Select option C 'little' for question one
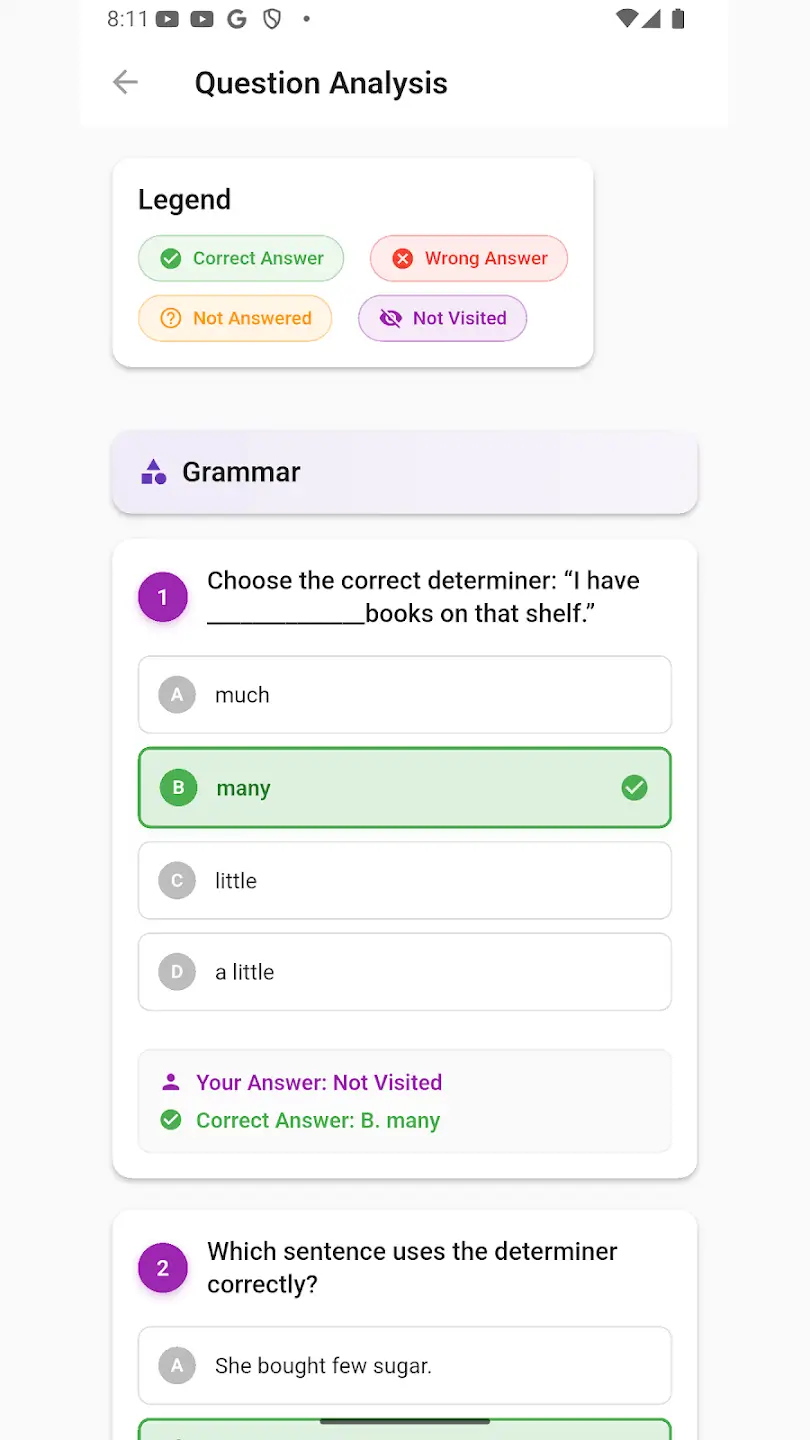 [404, 880]
